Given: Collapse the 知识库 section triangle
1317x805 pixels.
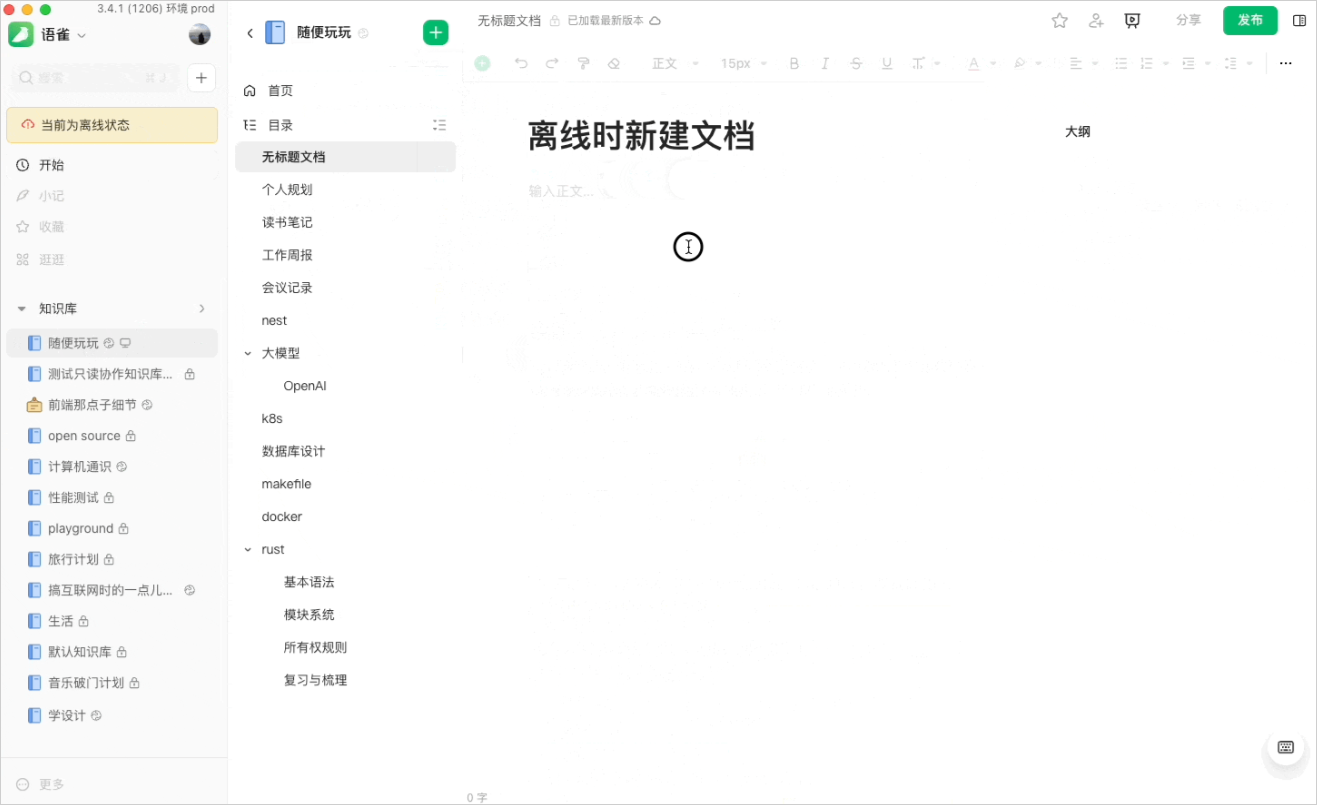Looking at the screenshot, I should 22,309.
